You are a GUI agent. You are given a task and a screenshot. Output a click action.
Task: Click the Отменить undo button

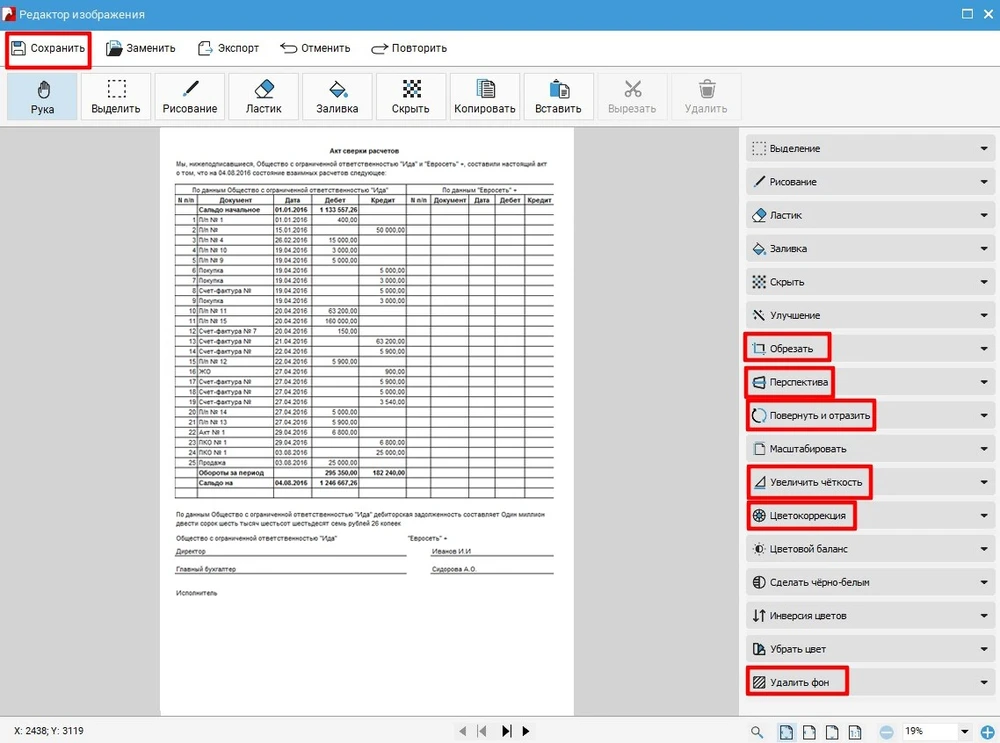coord(316,48)
